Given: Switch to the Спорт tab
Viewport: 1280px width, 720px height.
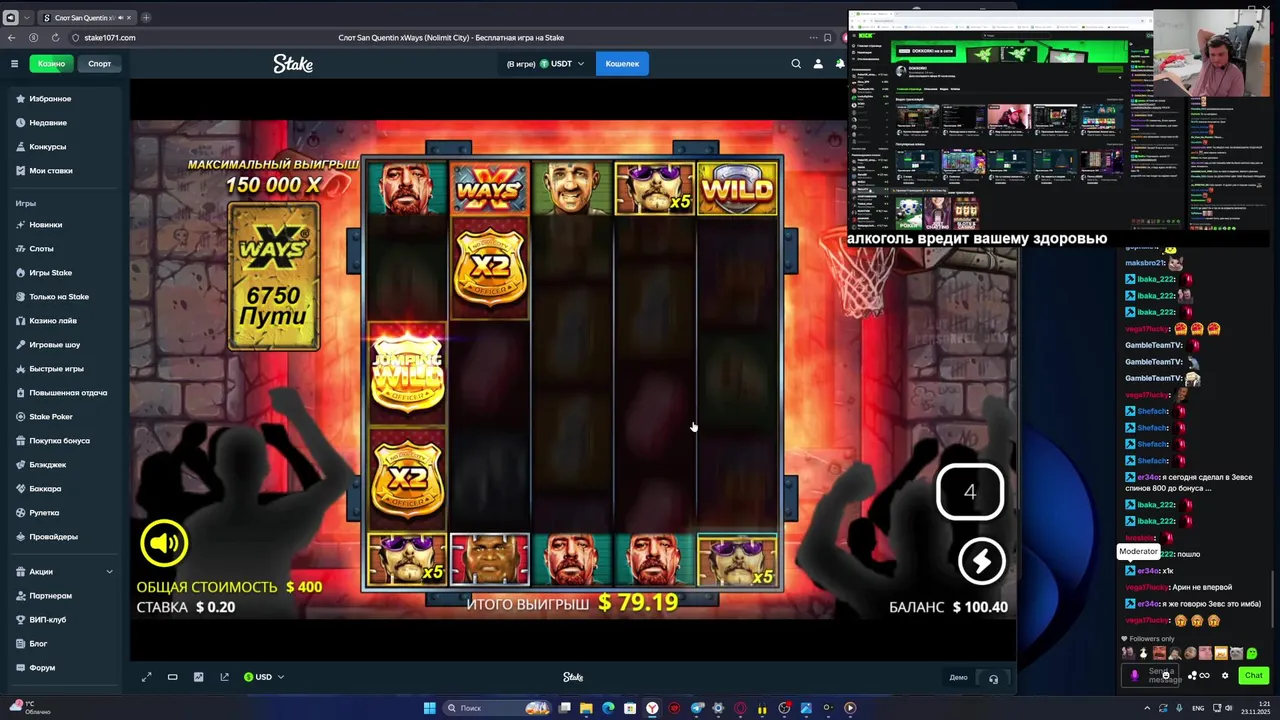Looking at the screenshot, I should [99, 64].
